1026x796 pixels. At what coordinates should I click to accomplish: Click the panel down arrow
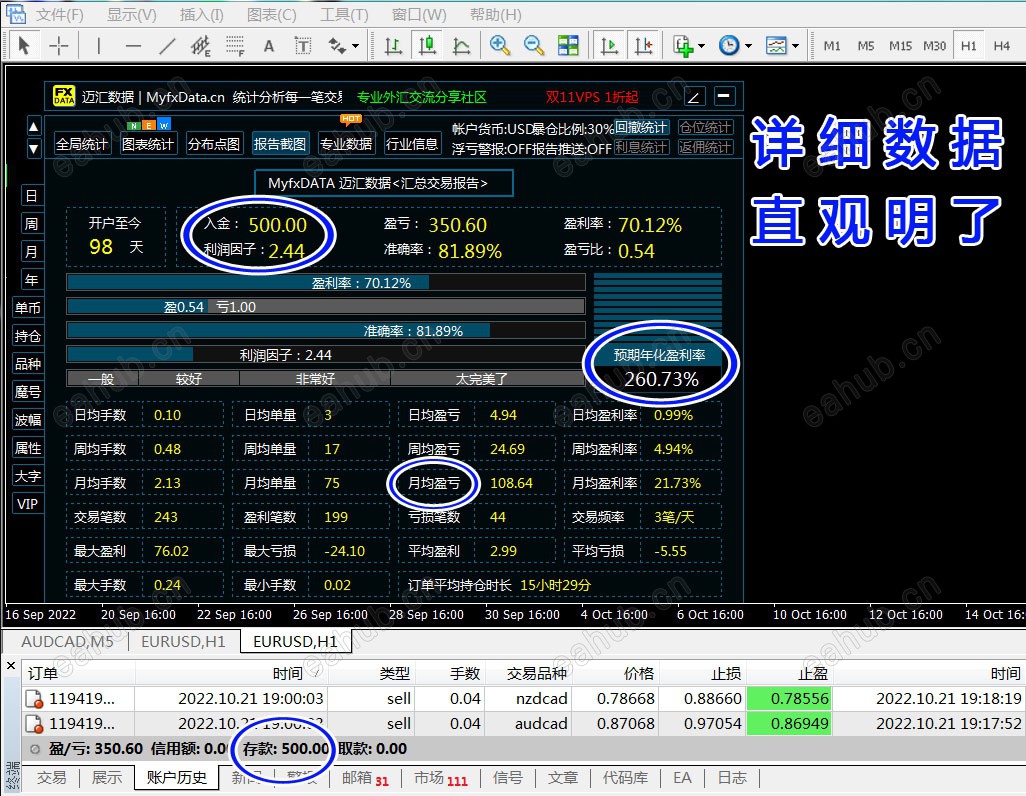pyautogui.click(x=34, y=149)
